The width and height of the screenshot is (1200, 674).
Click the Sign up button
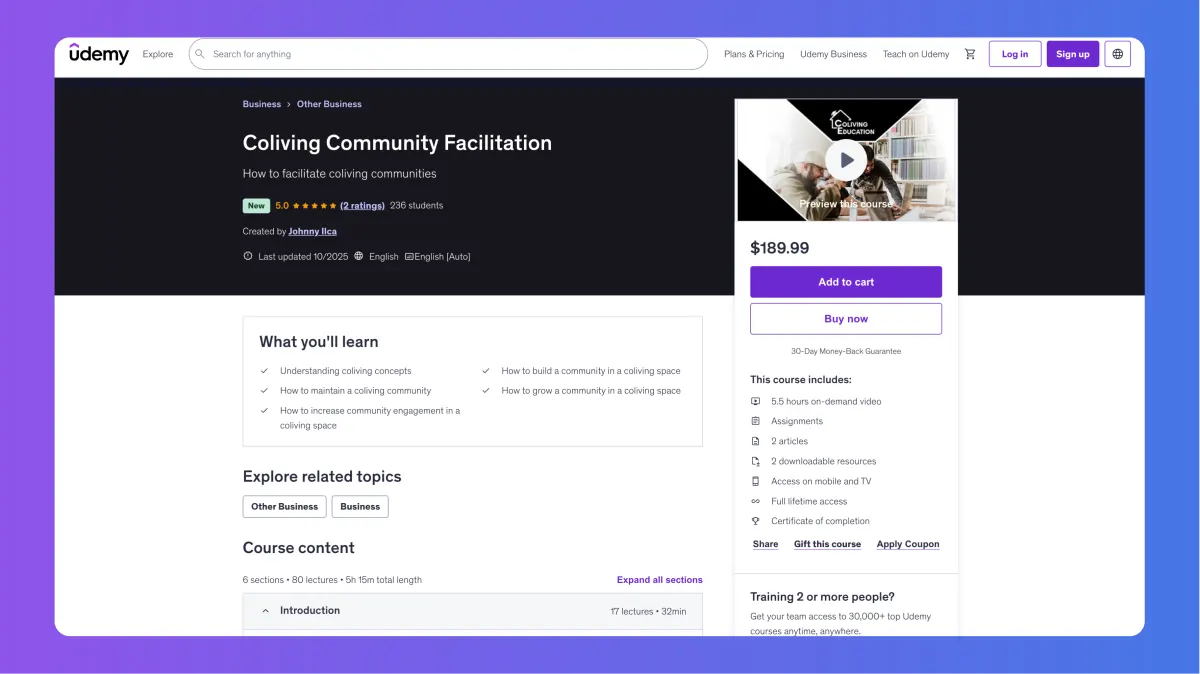click(x=1073, y=54)
